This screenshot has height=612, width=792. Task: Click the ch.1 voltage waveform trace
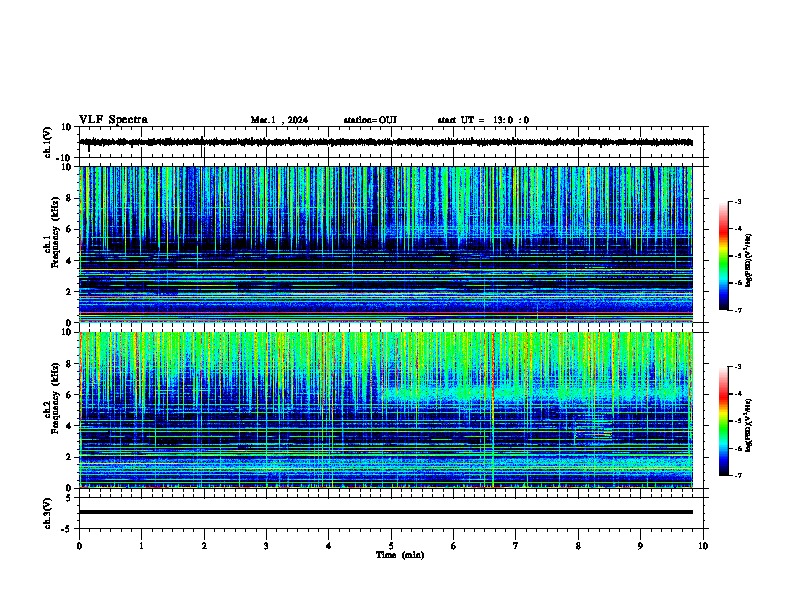(386, 142)
